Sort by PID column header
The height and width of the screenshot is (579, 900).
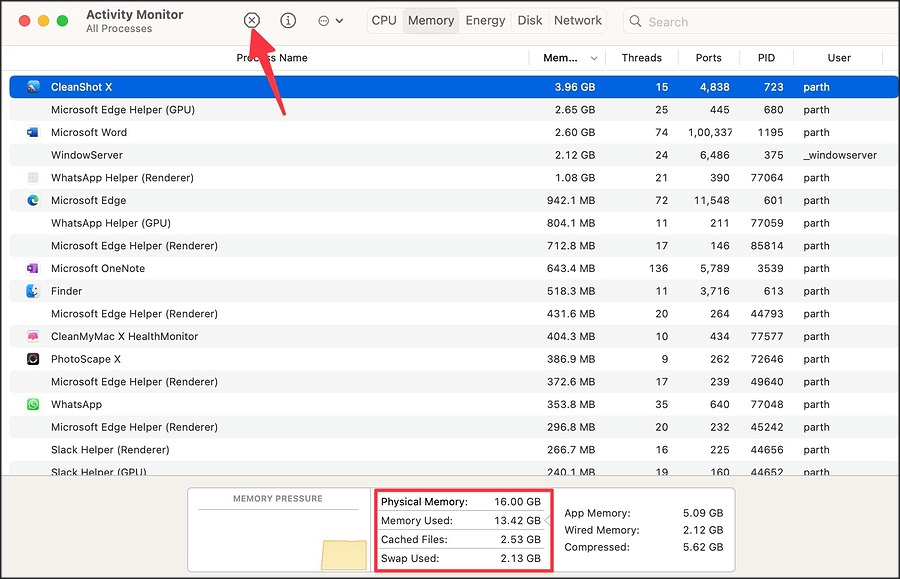tap(766, 58)
